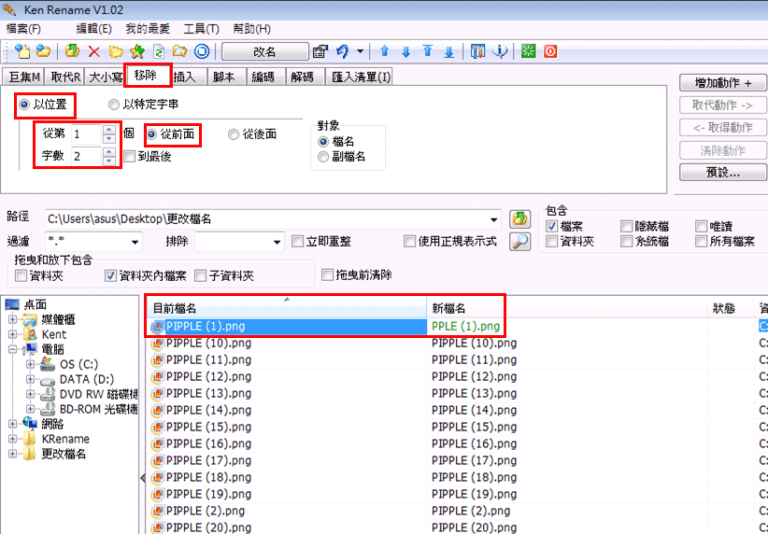Screen dimensions: 768x534
Task: Open the 路徑 path dropdown
Action: tap(494, 219)
